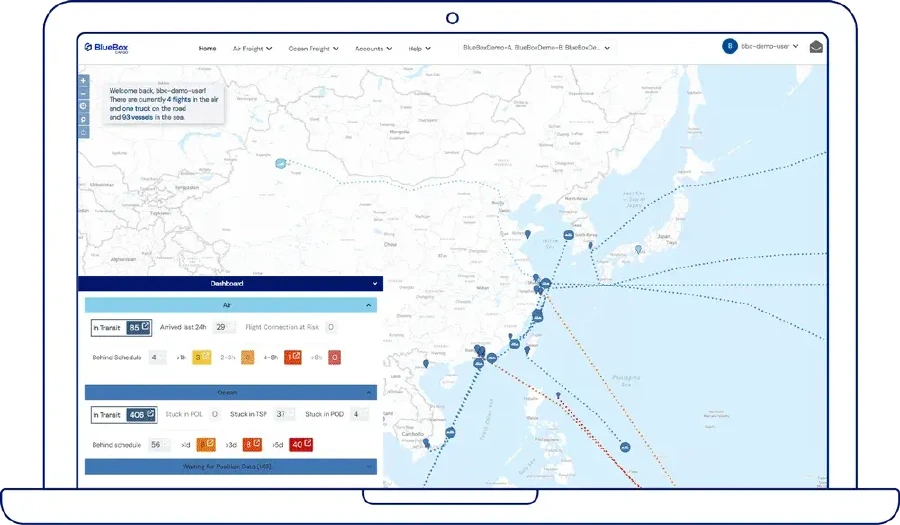Collapse the Ocean section chevron

coord(368,392)
